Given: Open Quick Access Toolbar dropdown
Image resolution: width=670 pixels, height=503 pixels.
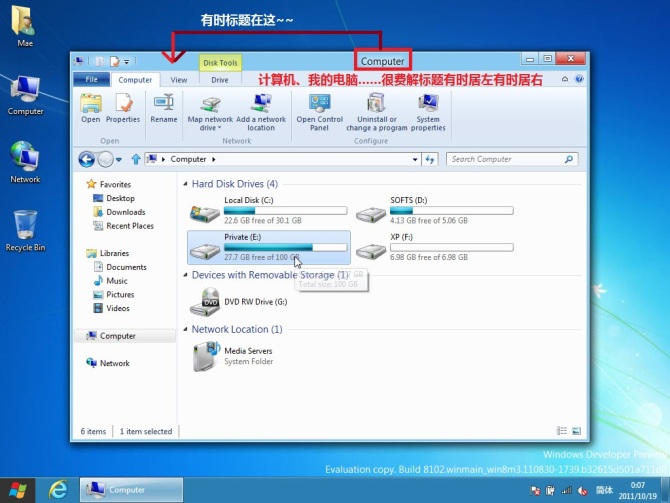Looking at the screenshot, I should tap(126, 62).
